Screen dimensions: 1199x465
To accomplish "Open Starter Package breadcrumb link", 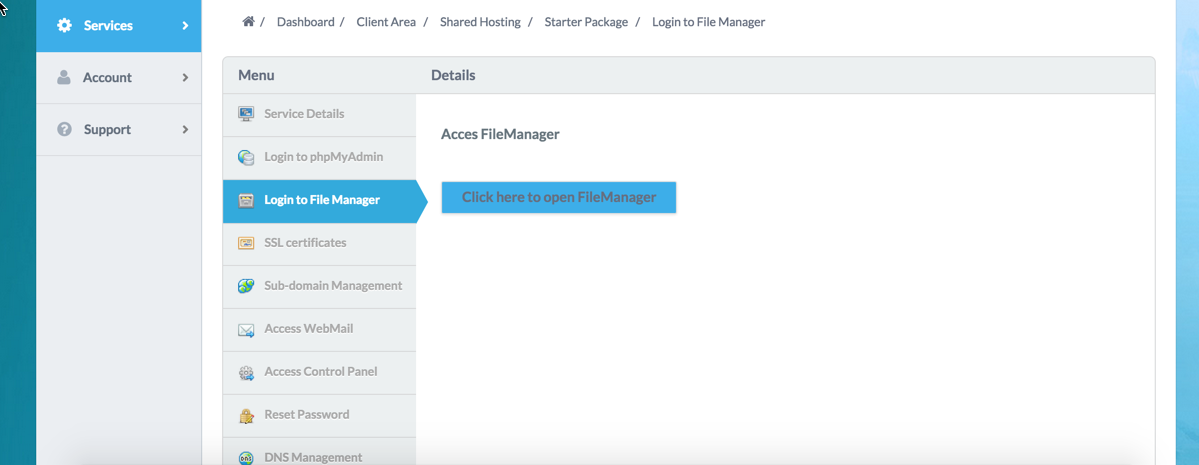I will [586, 22].
